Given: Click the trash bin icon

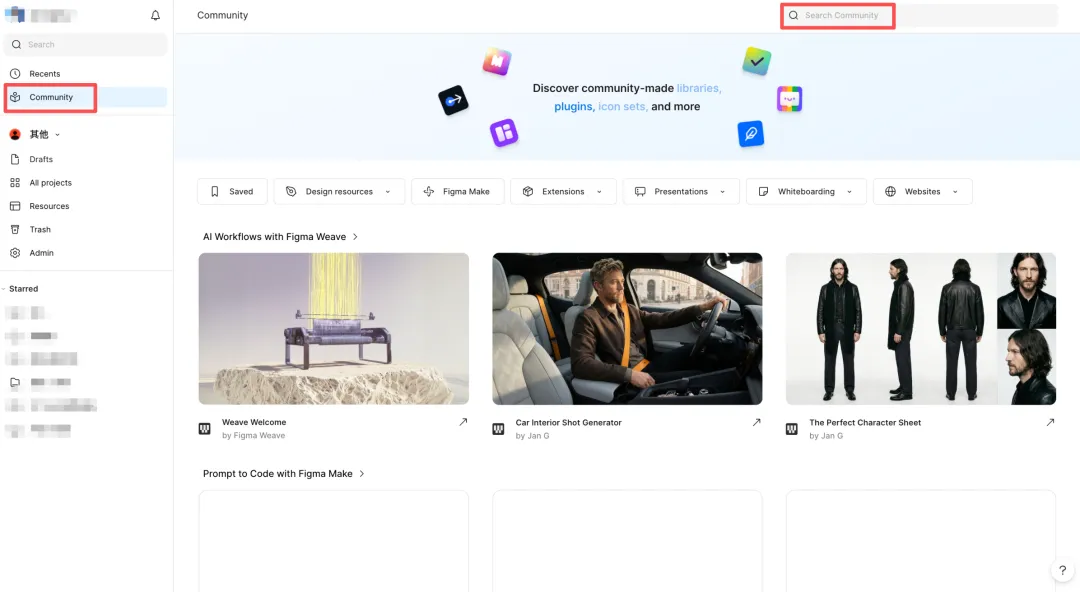Looking at the screenshot, I should tap(15, 229).
